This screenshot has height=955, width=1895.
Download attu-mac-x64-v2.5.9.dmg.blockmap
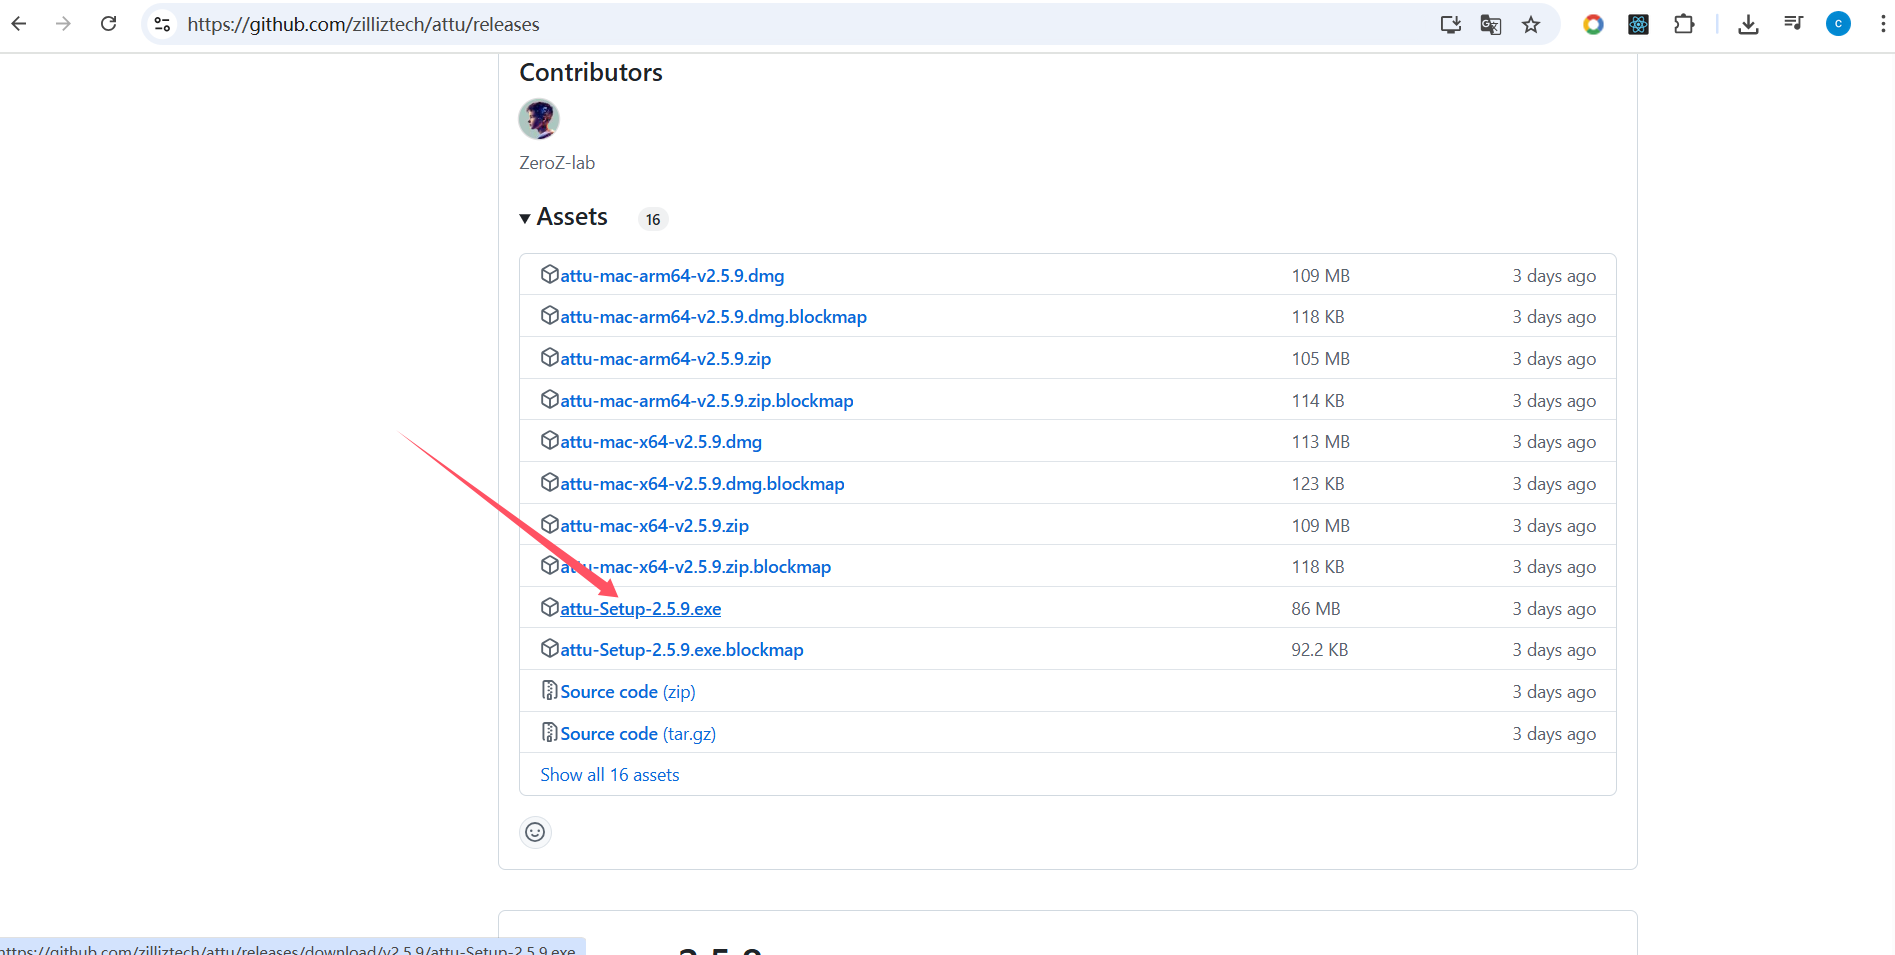click(702, 484)
